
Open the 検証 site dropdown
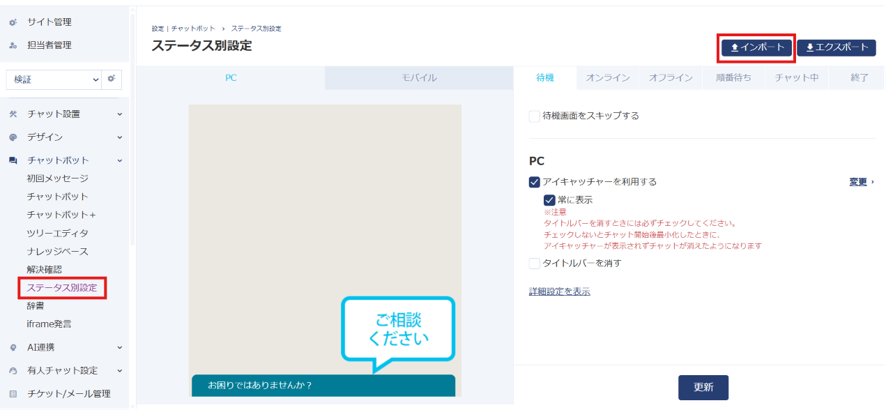click(x=54, y=80)
